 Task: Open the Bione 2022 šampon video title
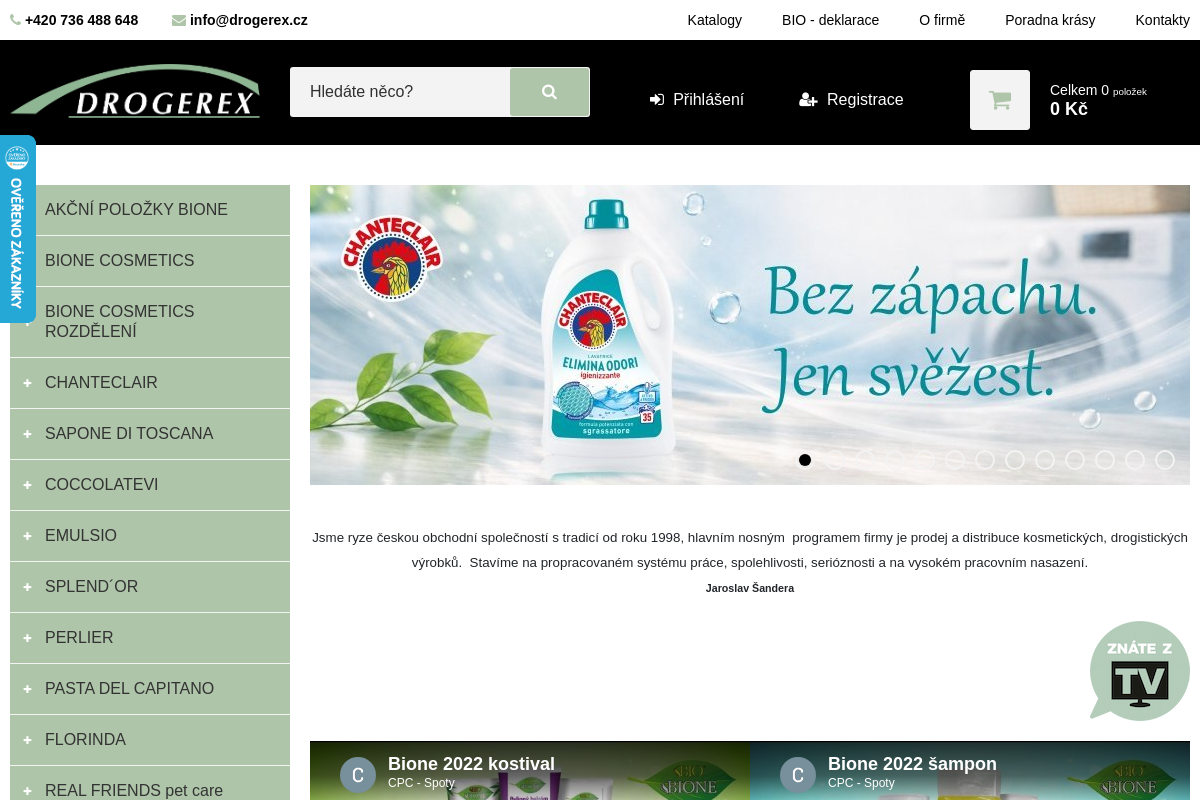[912, 764]
